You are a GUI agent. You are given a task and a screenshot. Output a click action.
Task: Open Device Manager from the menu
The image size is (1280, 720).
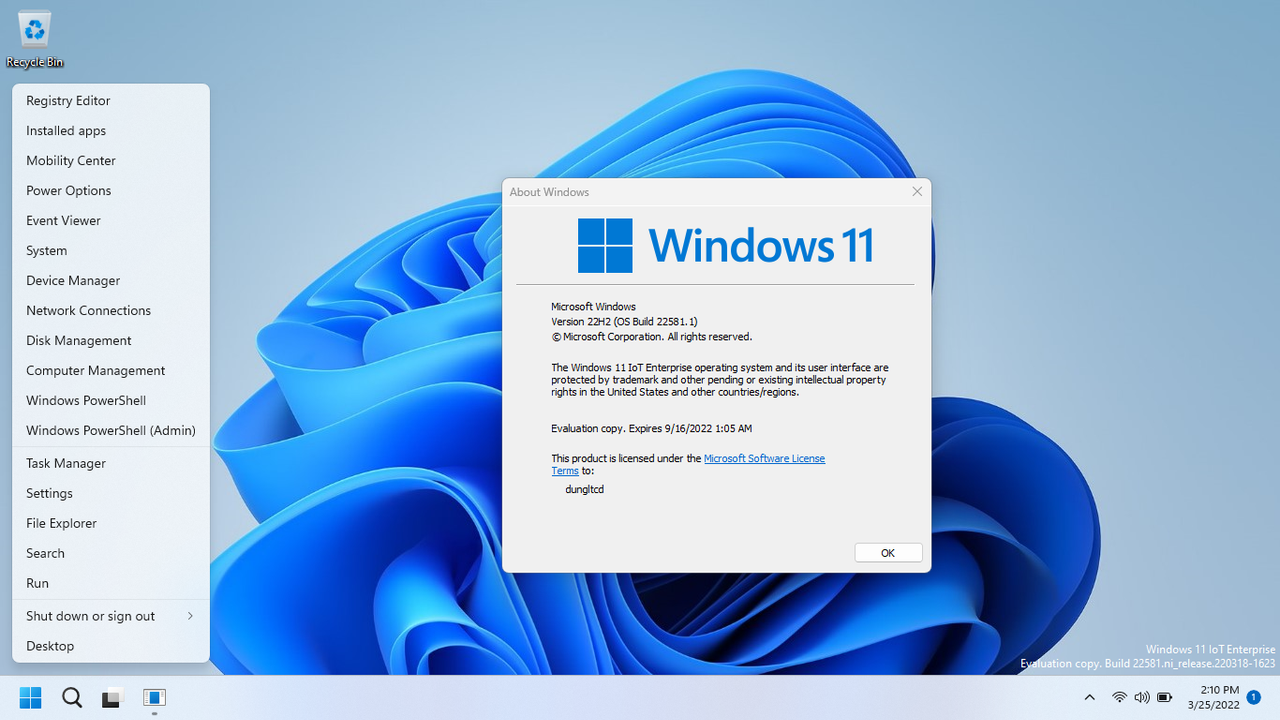tap(111, 281)
